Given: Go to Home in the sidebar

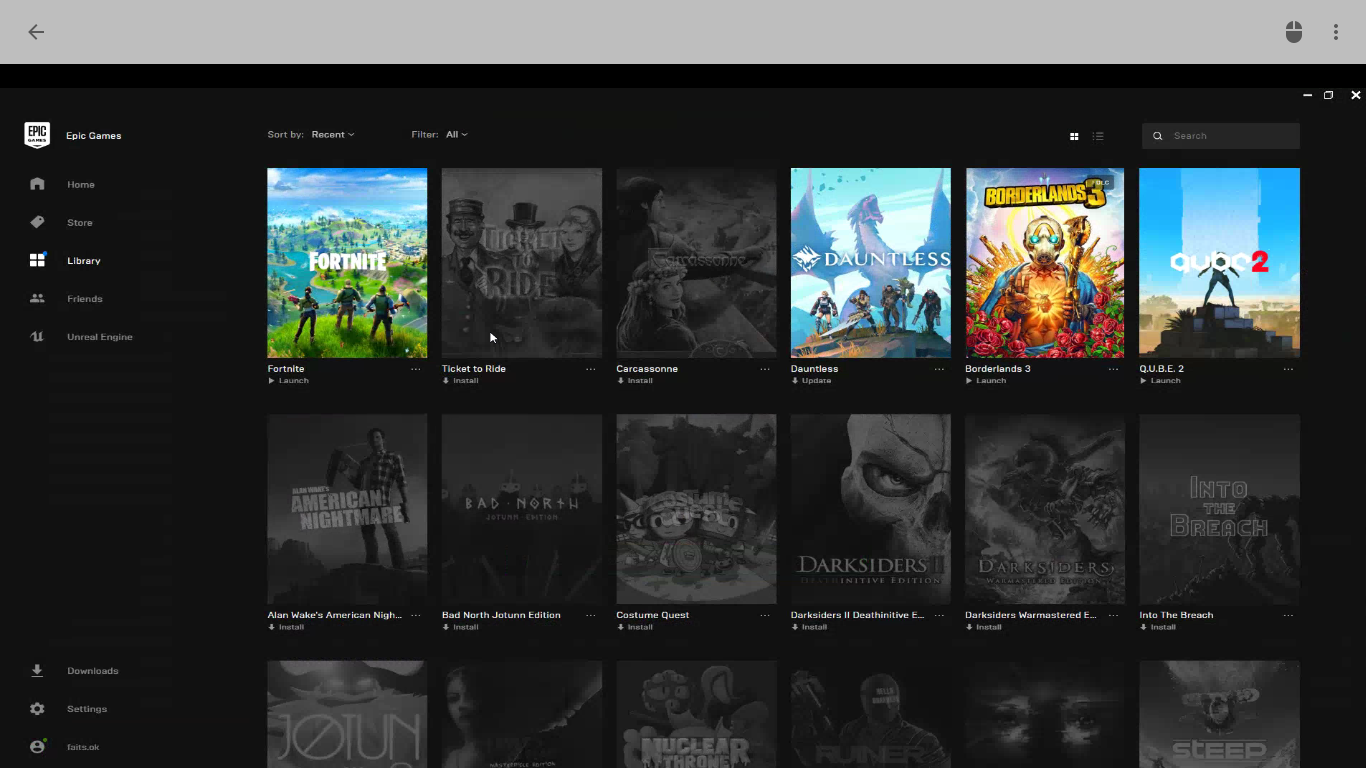Looking at the screenshot, I should click(81, 185).
